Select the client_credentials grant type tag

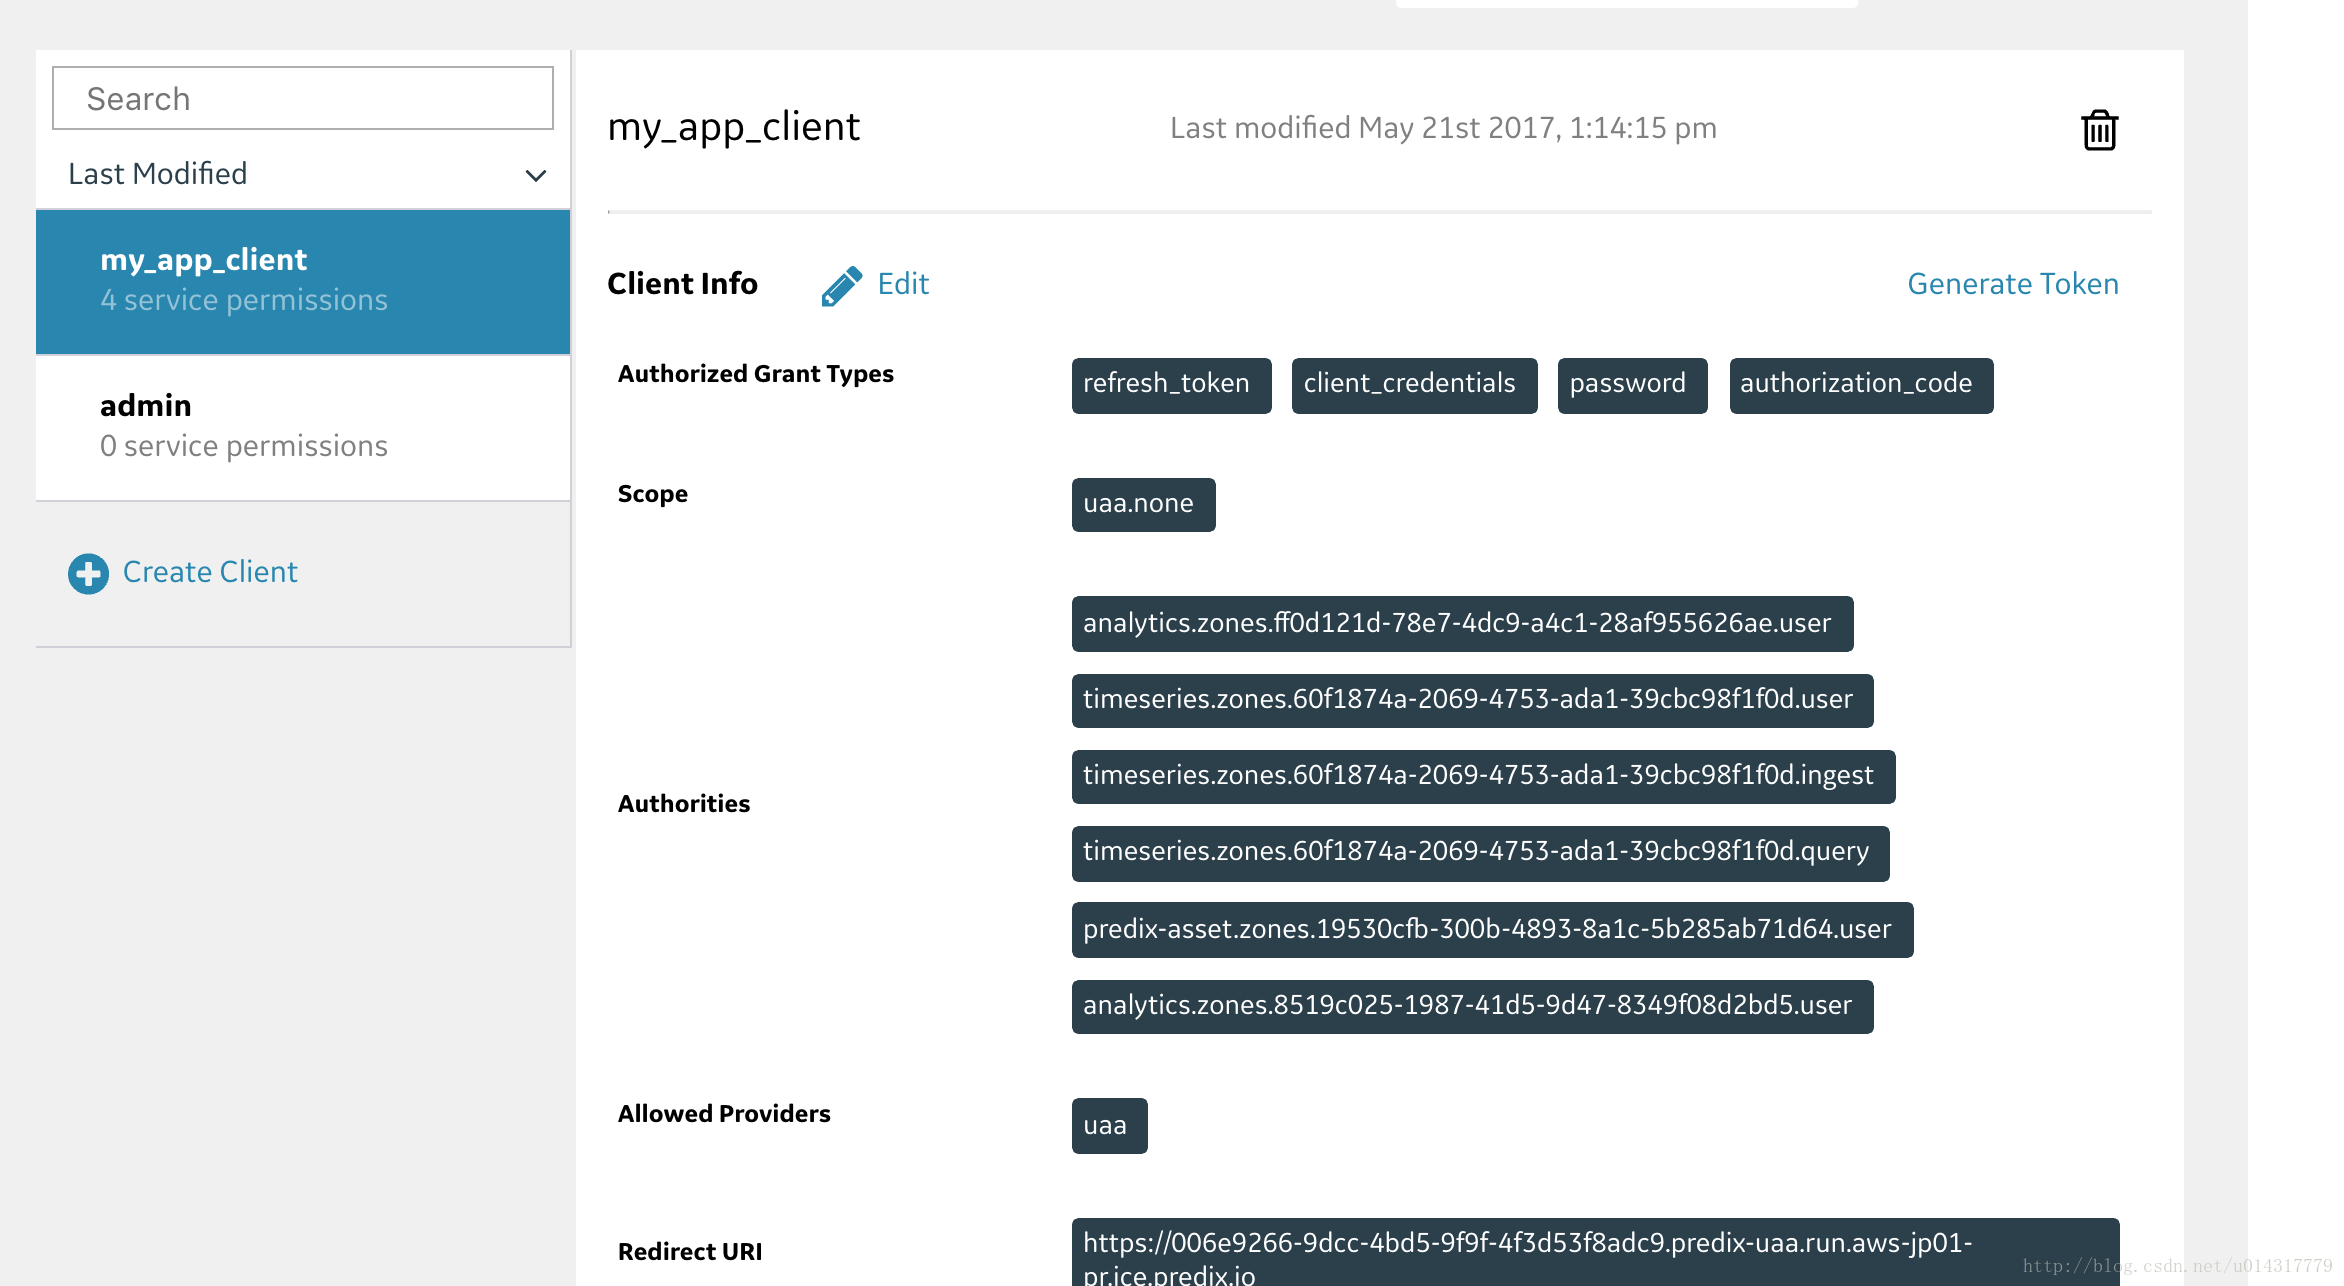1410,383
